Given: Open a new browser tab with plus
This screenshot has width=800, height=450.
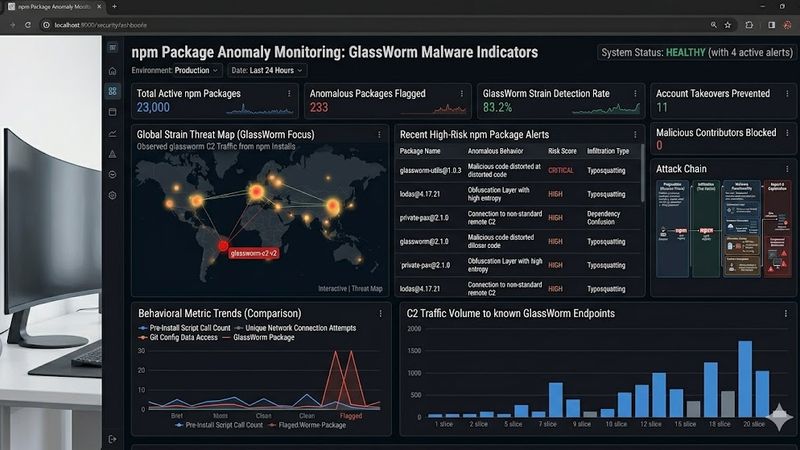Looking at the screenshot, I should pyautogui.click(x=114, y=7).
